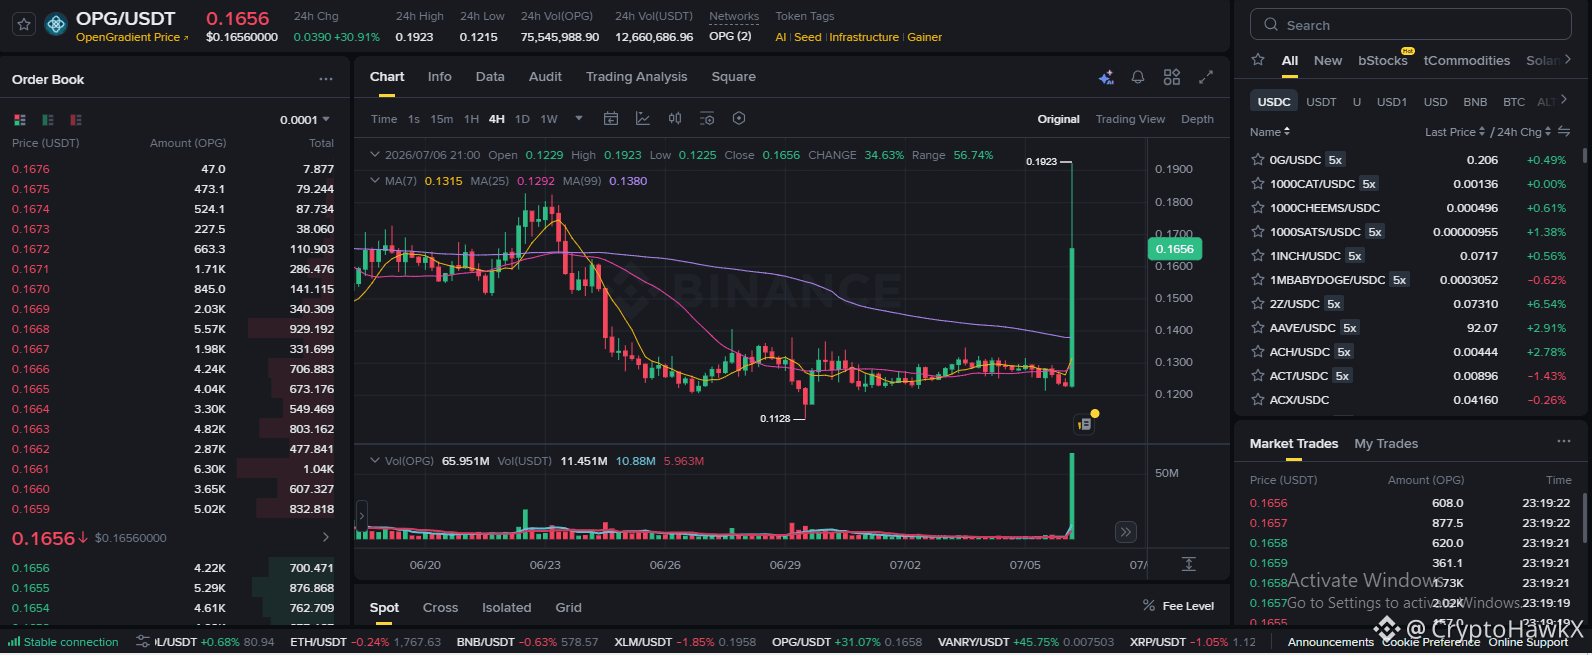This screenshot has height=655, width=1592.
Task: Open the Info tab
Action: click(439, 77)
